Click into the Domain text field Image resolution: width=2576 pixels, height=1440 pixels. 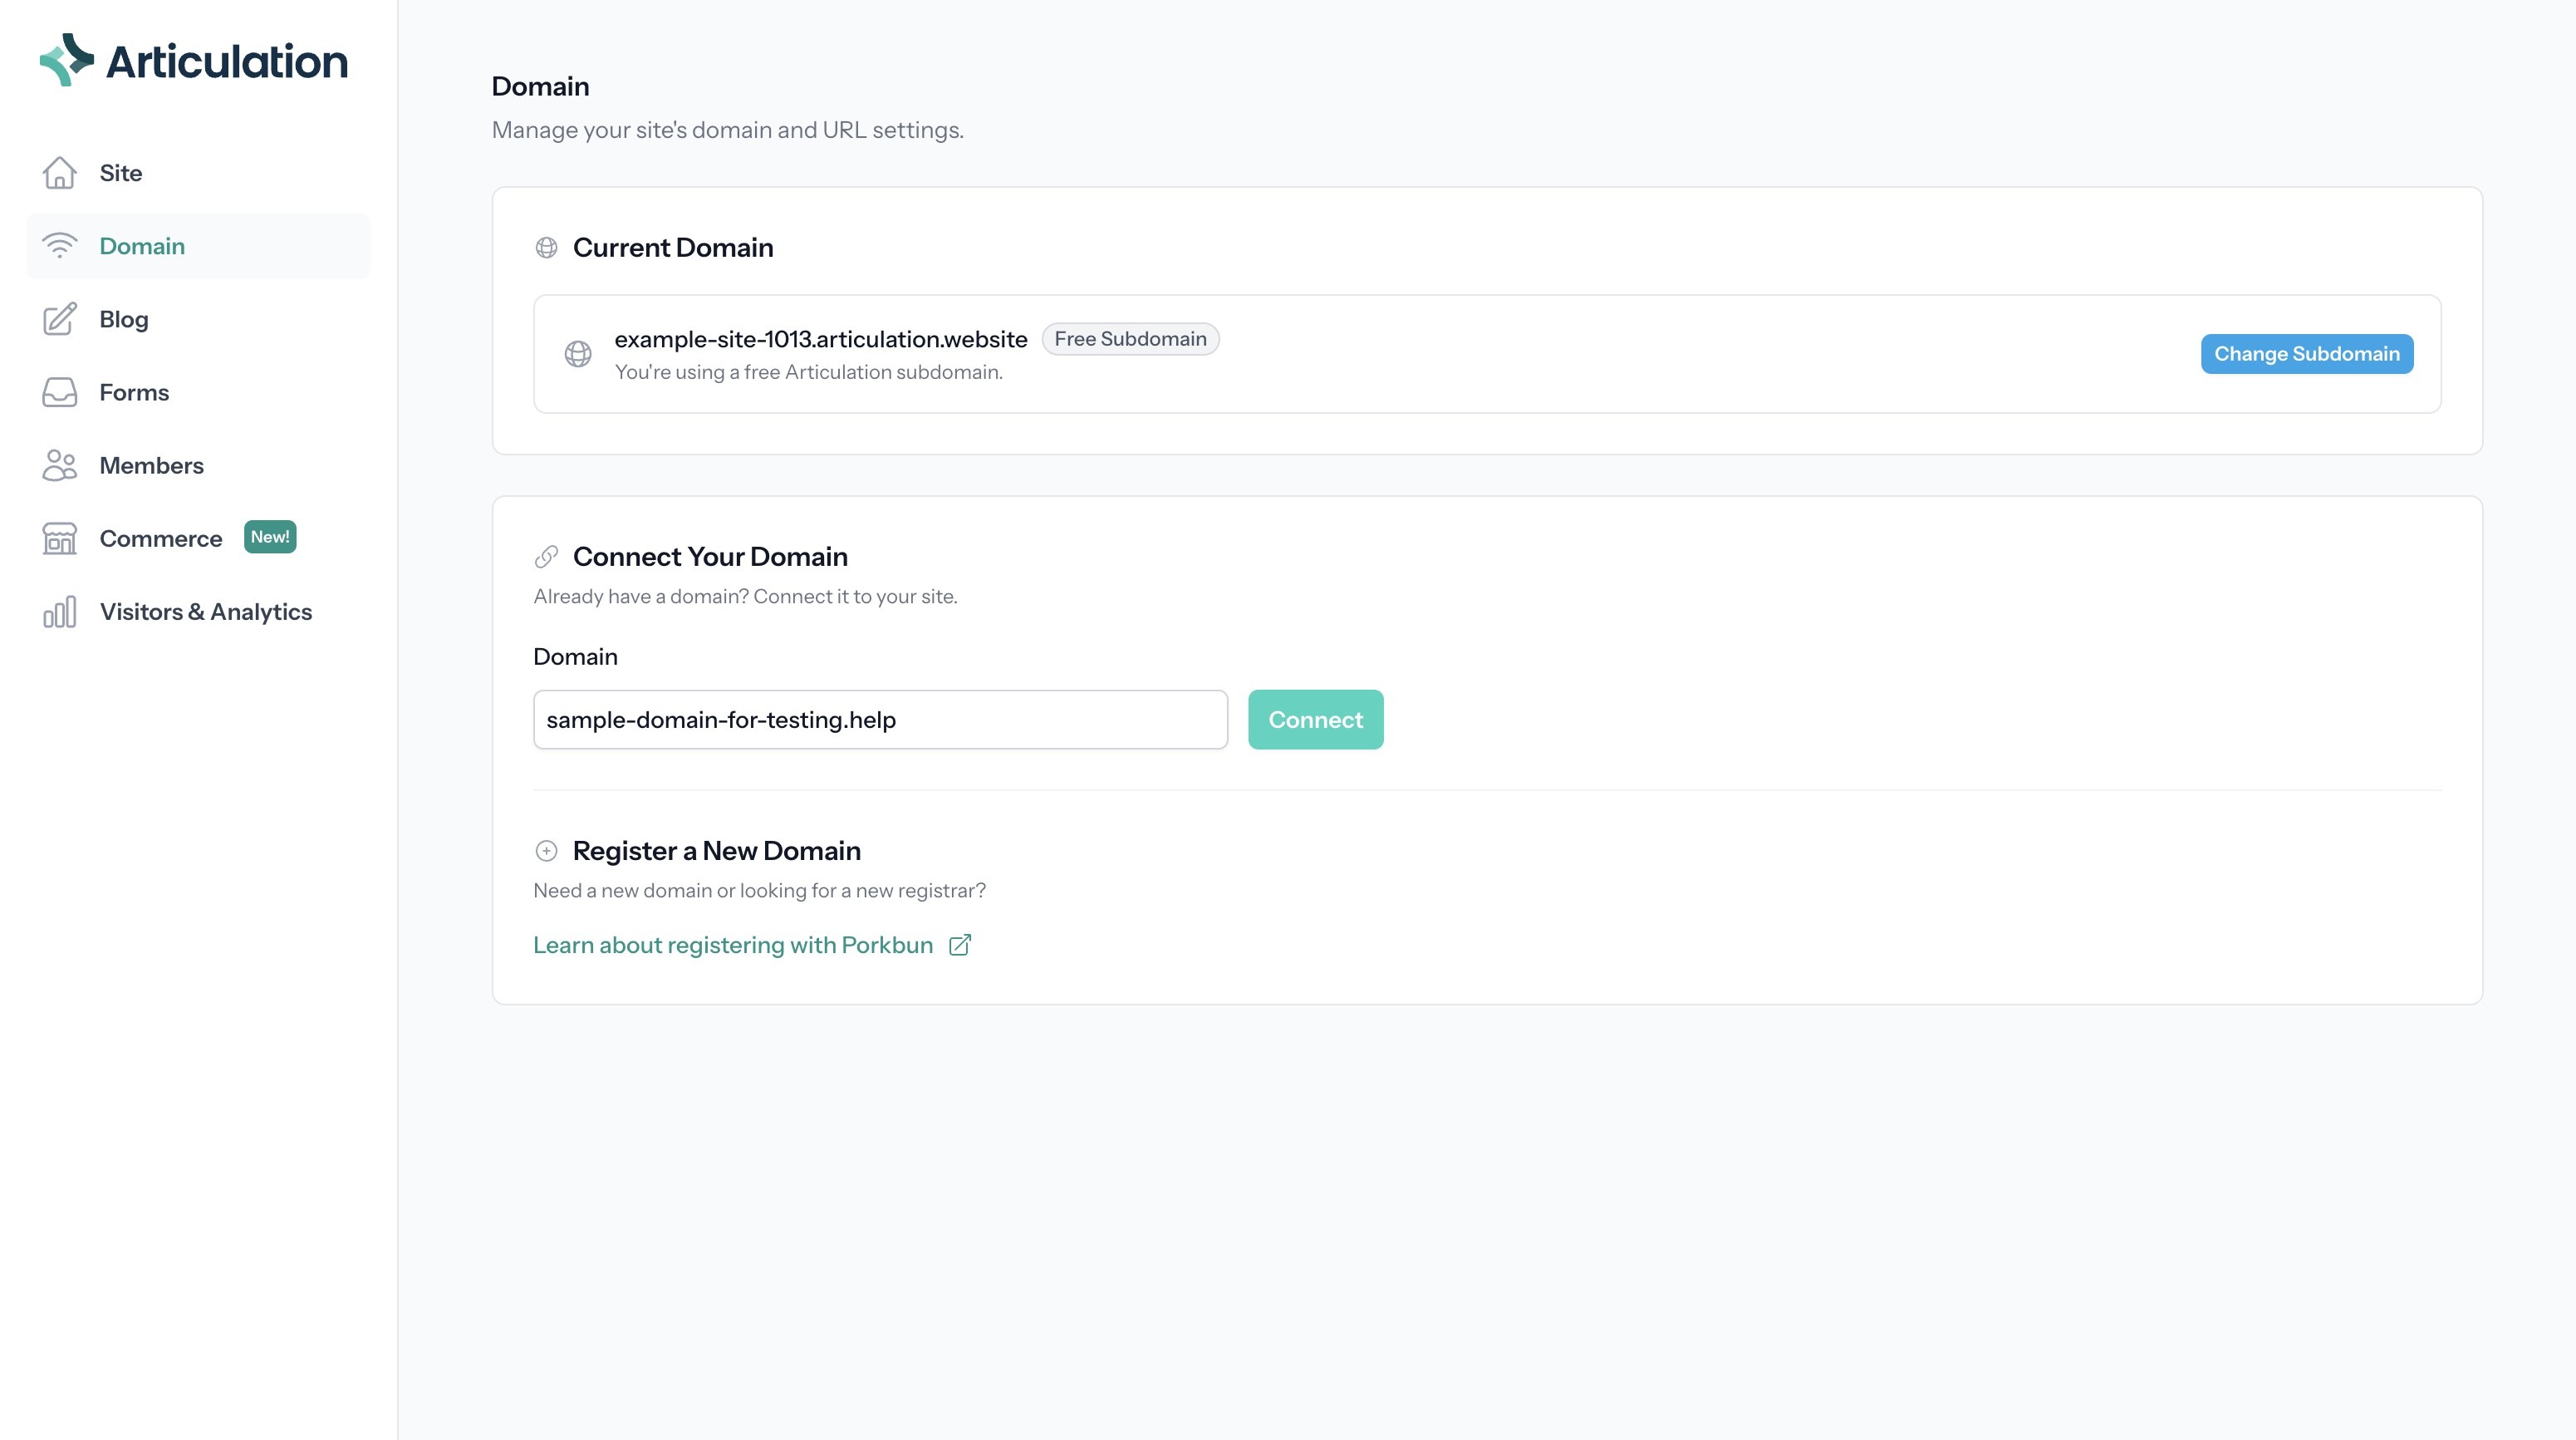880,720
